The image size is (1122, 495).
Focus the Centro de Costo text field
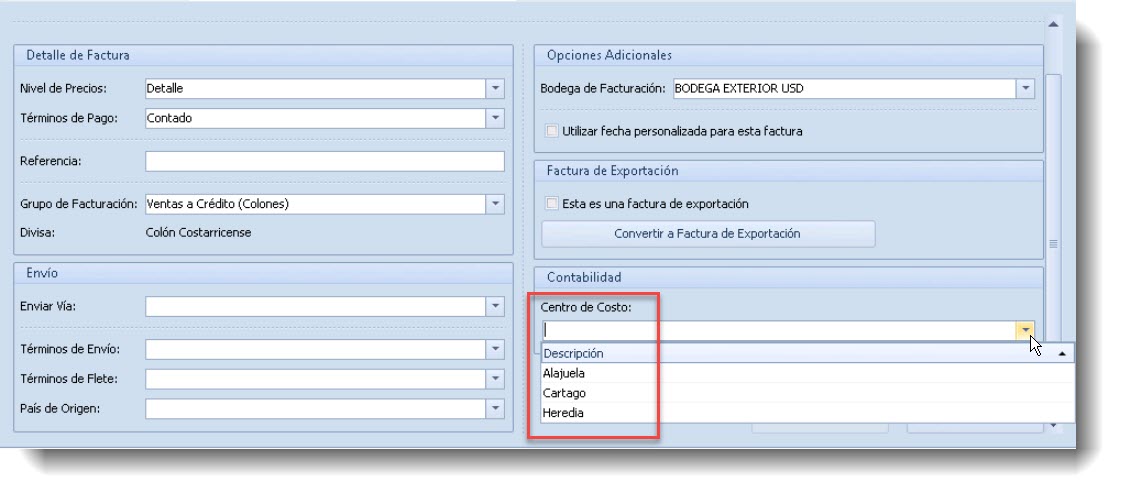pyautogui.click(x=779, y=330)
